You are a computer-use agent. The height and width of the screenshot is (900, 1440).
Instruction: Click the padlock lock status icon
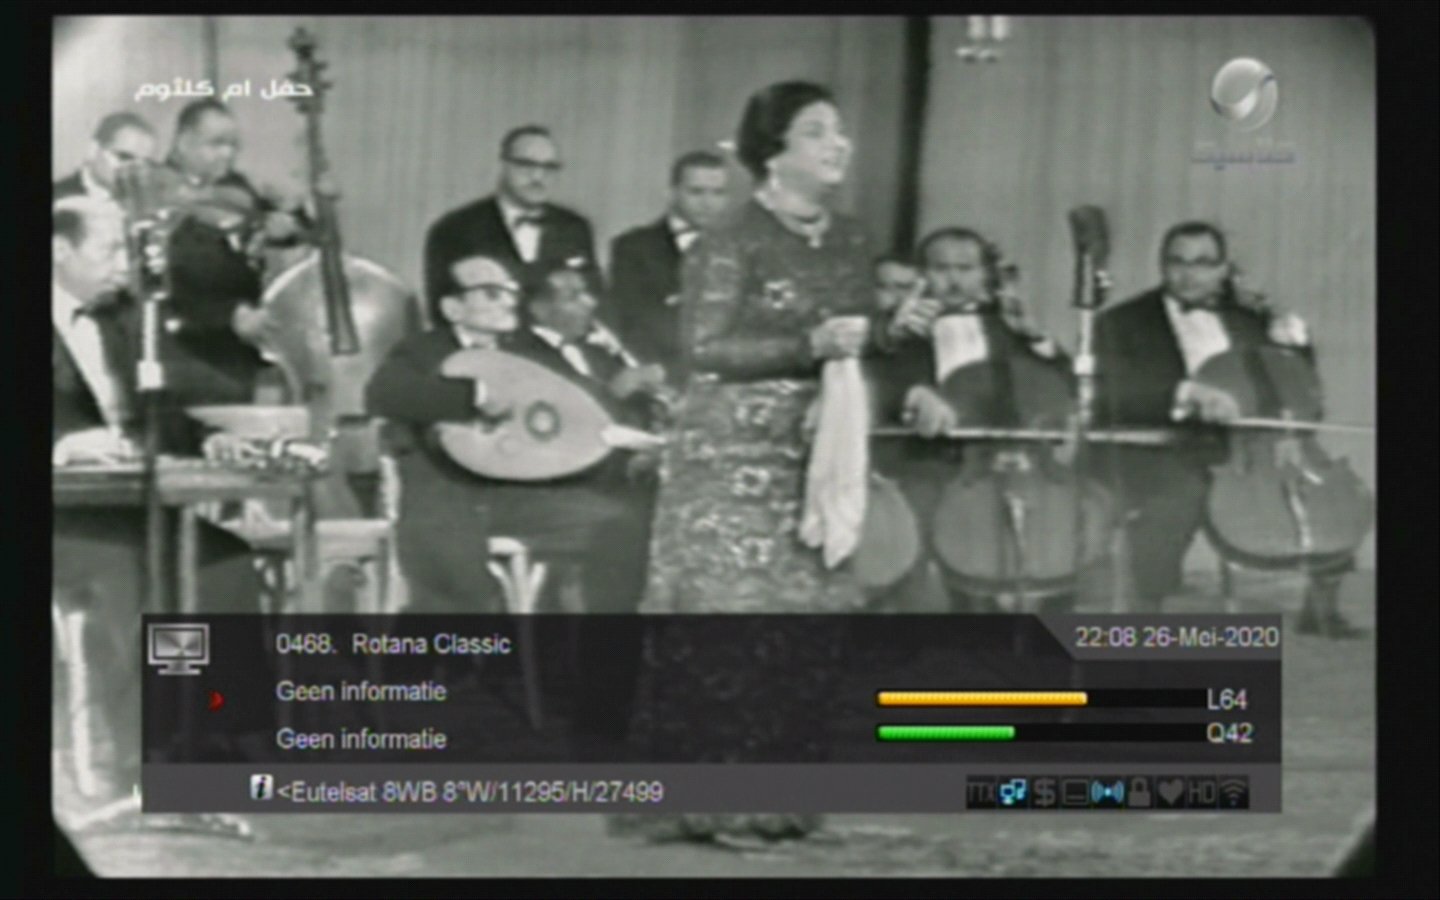click(1139, 794)
